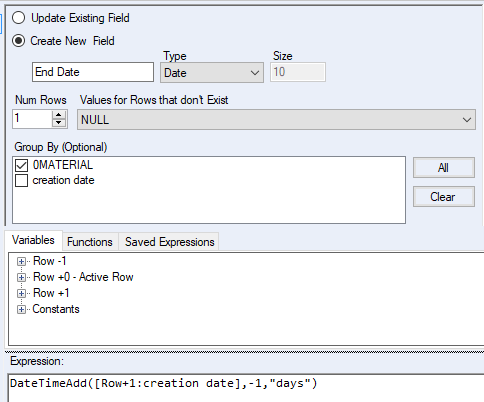
Task: Click into the Expression editor text box
Action: (246, 388)
